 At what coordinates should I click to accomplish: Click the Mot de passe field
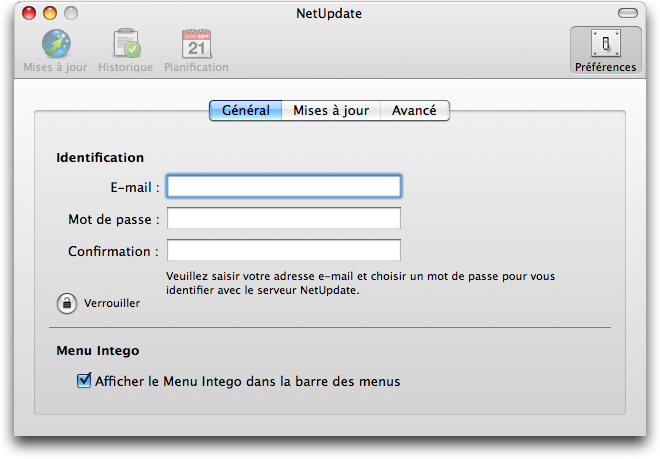[284, 218]
